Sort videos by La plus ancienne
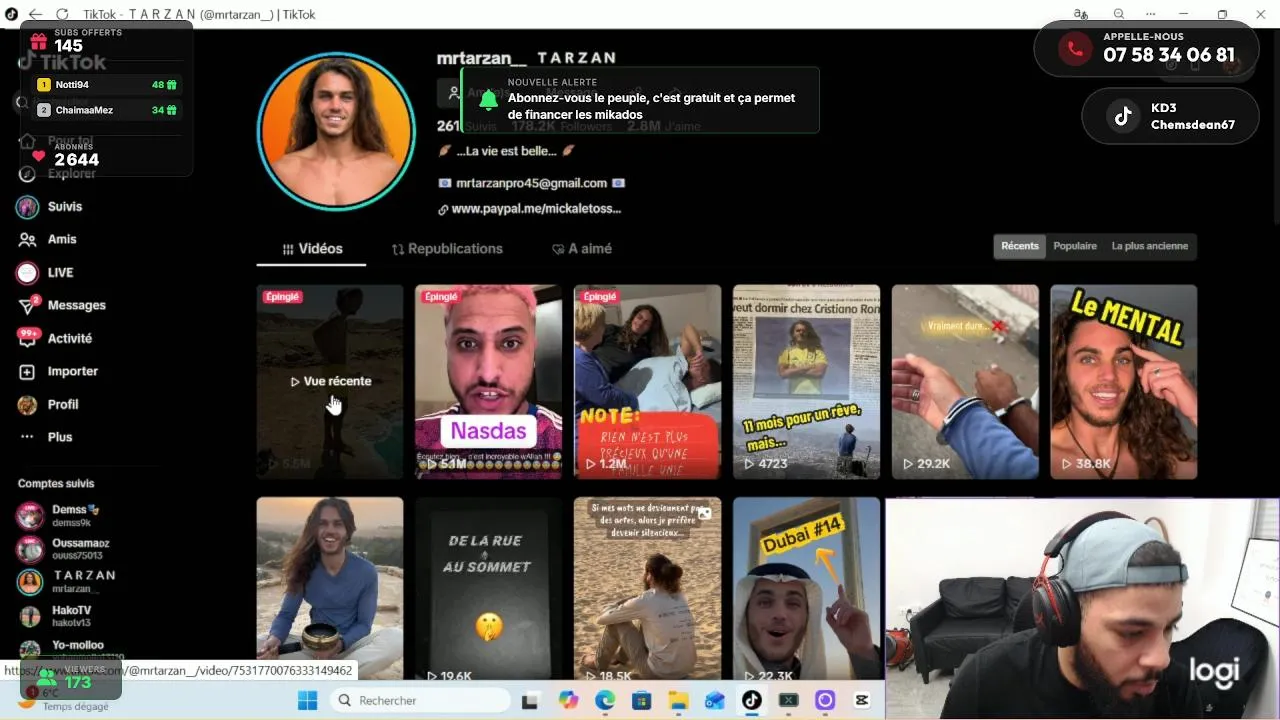1280x720 pixels. 1150,246
